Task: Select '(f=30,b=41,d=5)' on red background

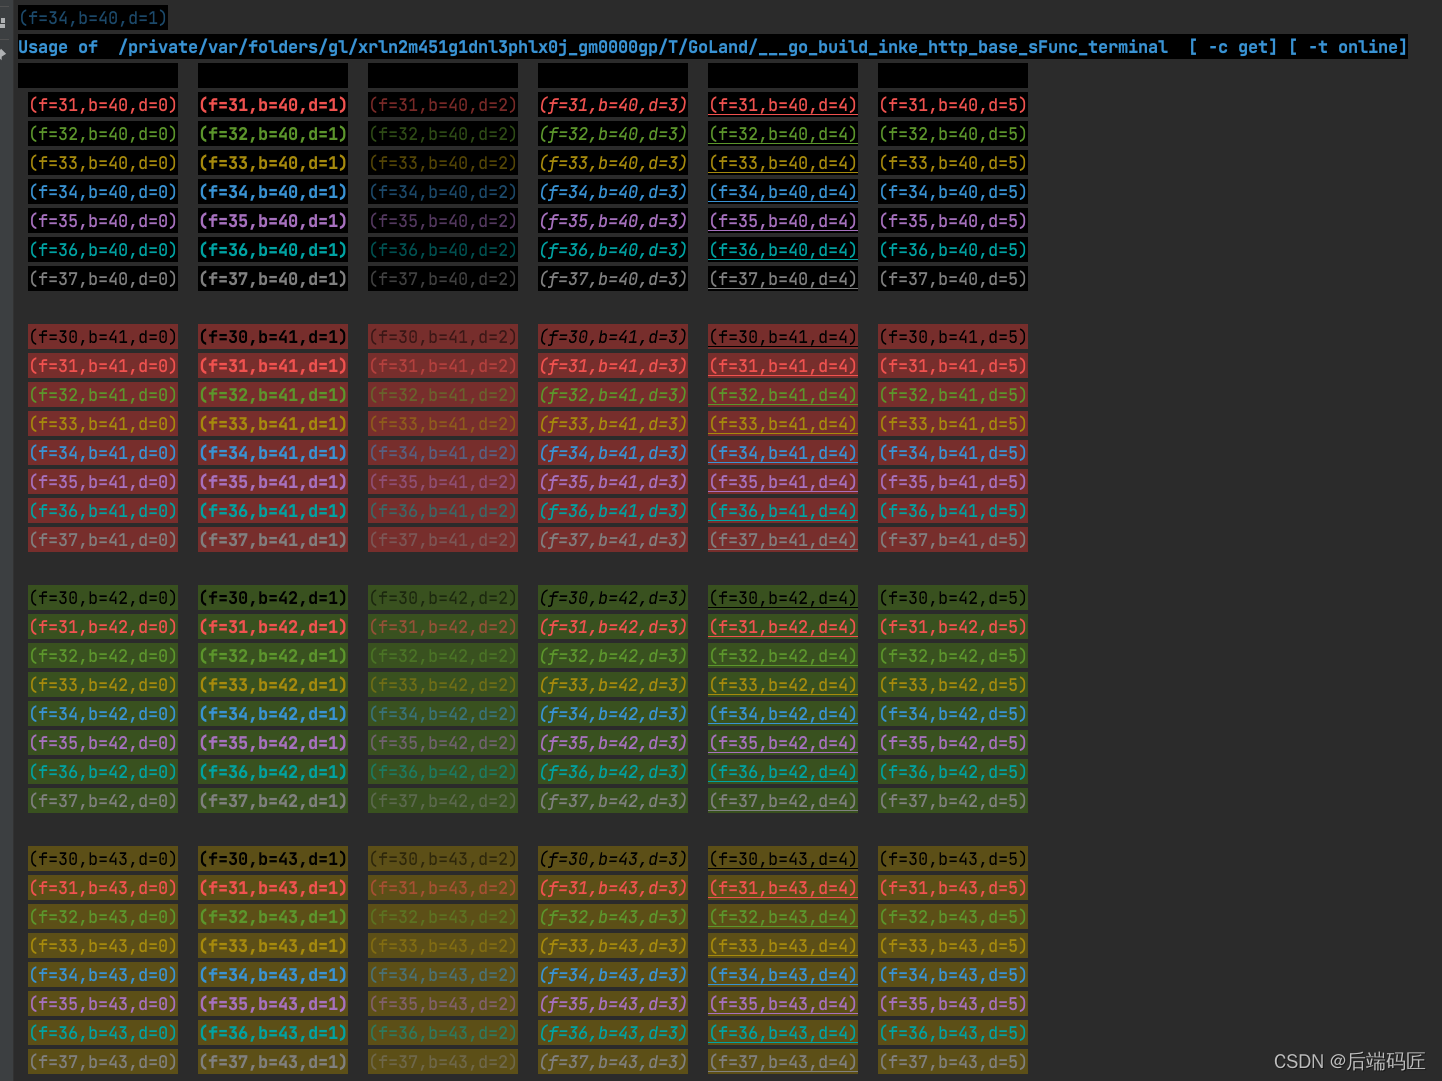Action: click(x=953, y=337)
